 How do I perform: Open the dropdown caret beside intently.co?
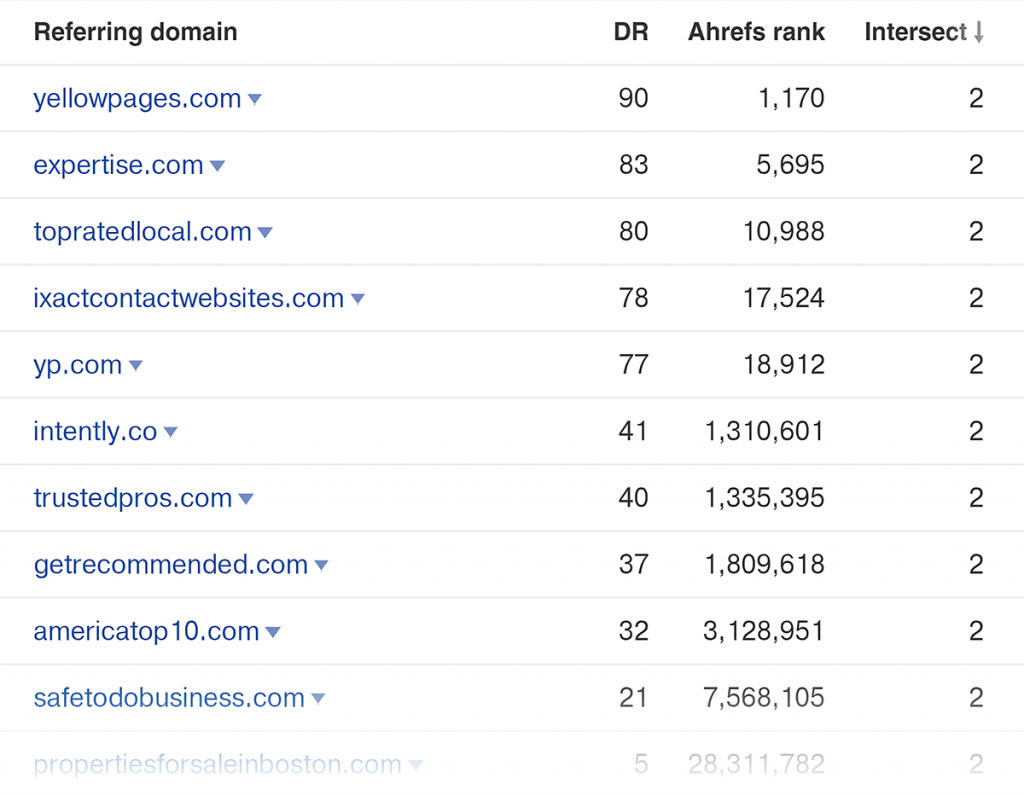[171, 432]
